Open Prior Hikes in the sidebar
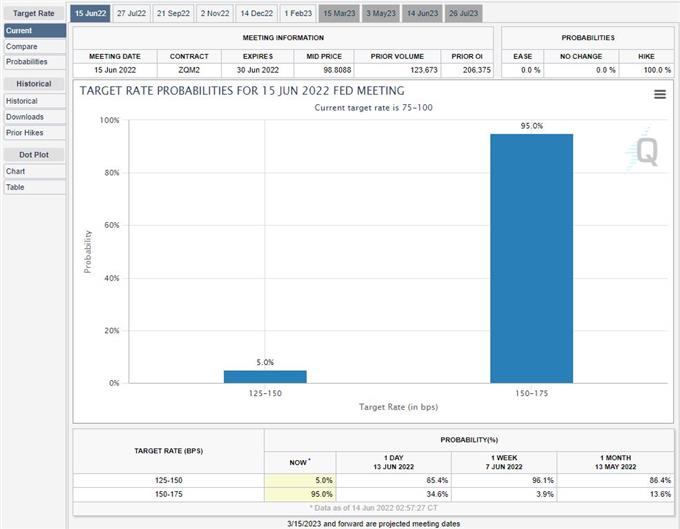Screen dimensions: 680x529 [26, 133]
